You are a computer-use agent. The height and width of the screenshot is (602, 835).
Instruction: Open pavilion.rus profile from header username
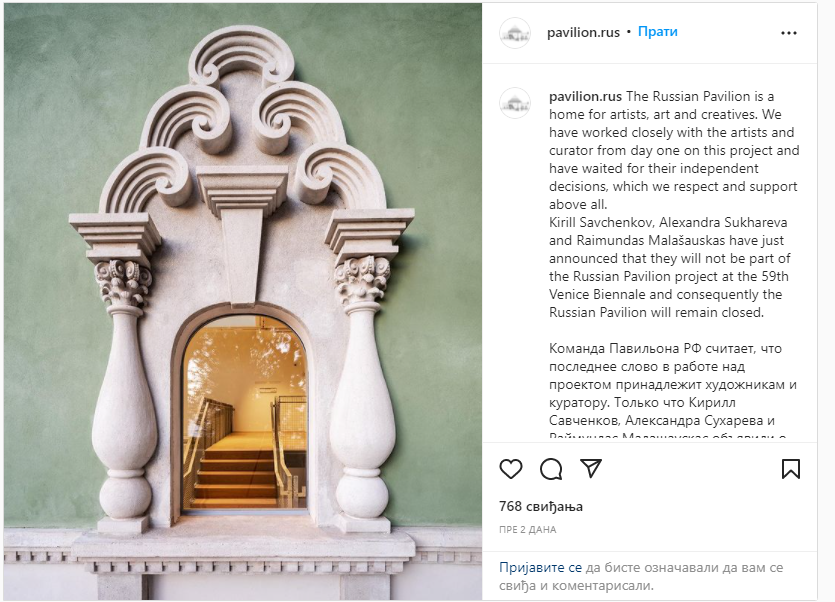click(x=583, y=32)
